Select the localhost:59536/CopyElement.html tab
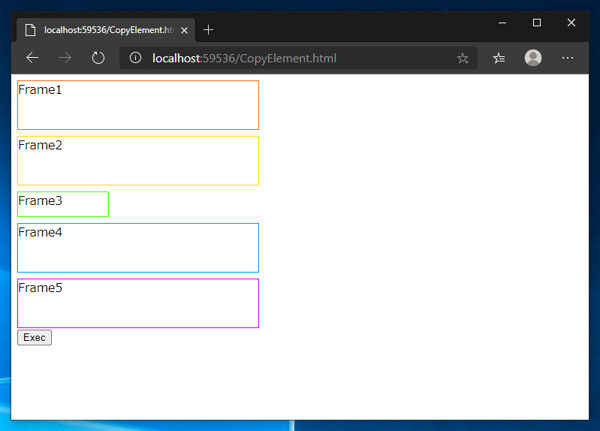The width and height of the screenshot is (600, 431). [x=106, y=30]
